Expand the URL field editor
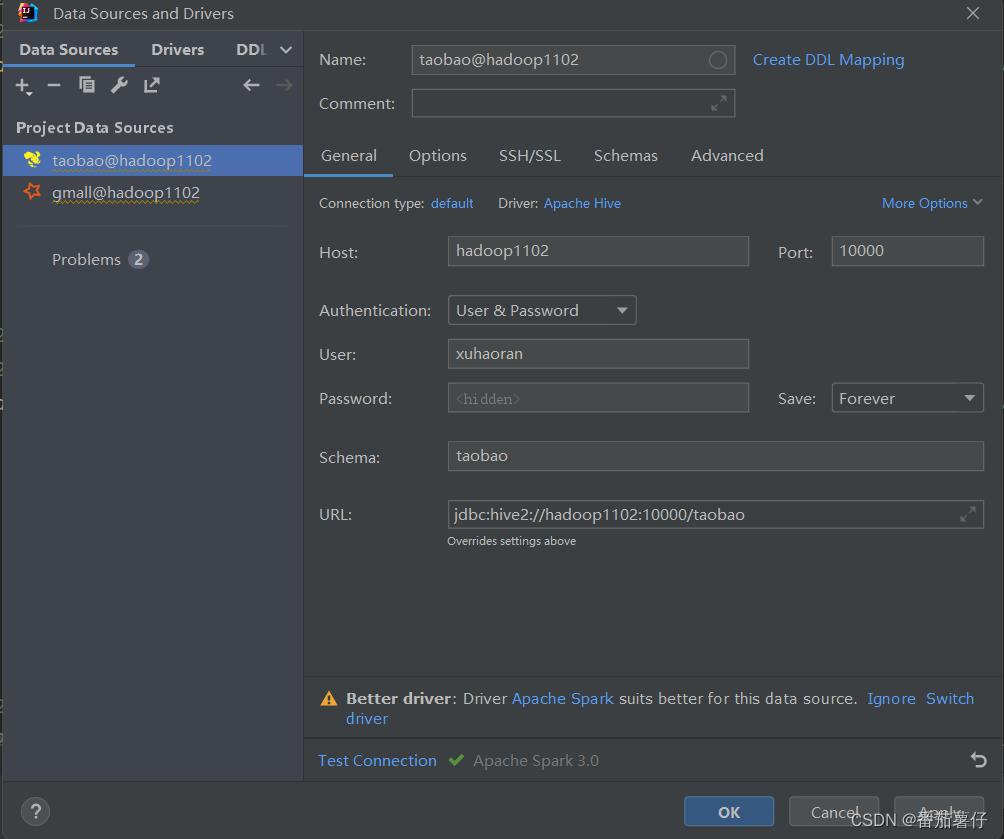Viewport: 1004px width, 839px height. pos(968,514)
